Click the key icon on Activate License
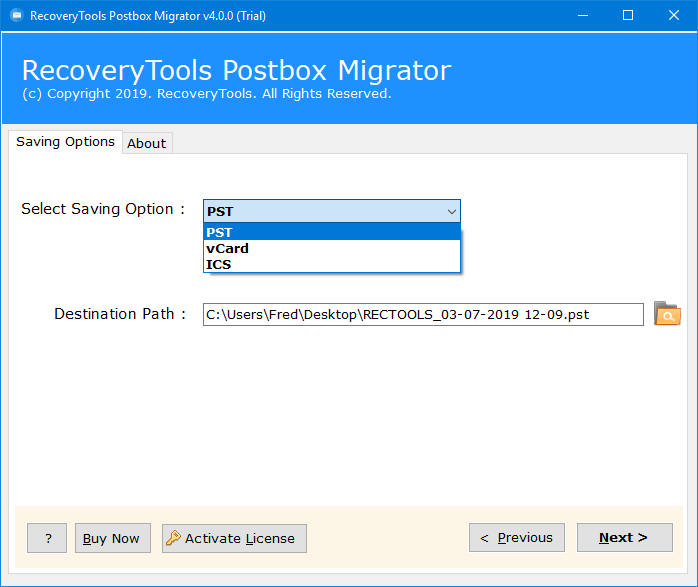Screen dimensions: 698x587 click(173, 538)
